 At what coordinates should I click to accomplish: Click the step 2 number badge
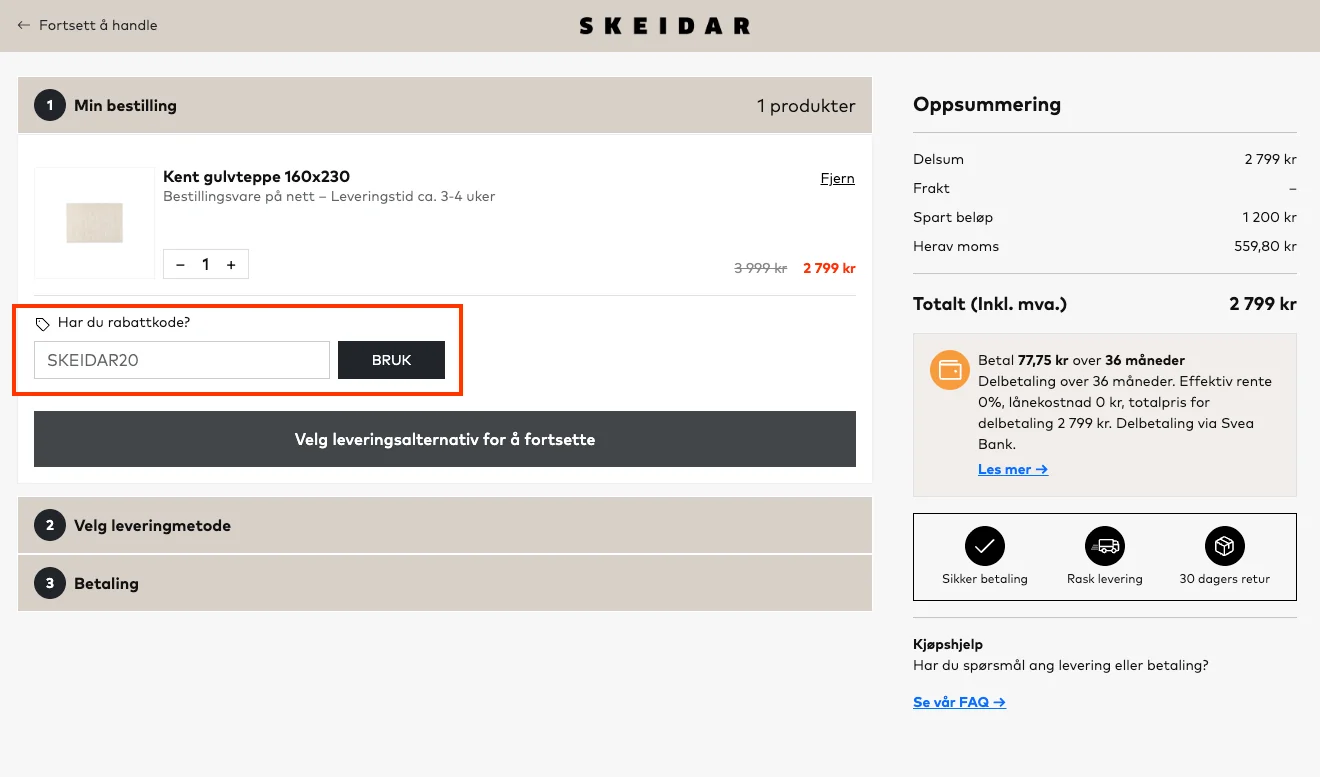[50, 525]
